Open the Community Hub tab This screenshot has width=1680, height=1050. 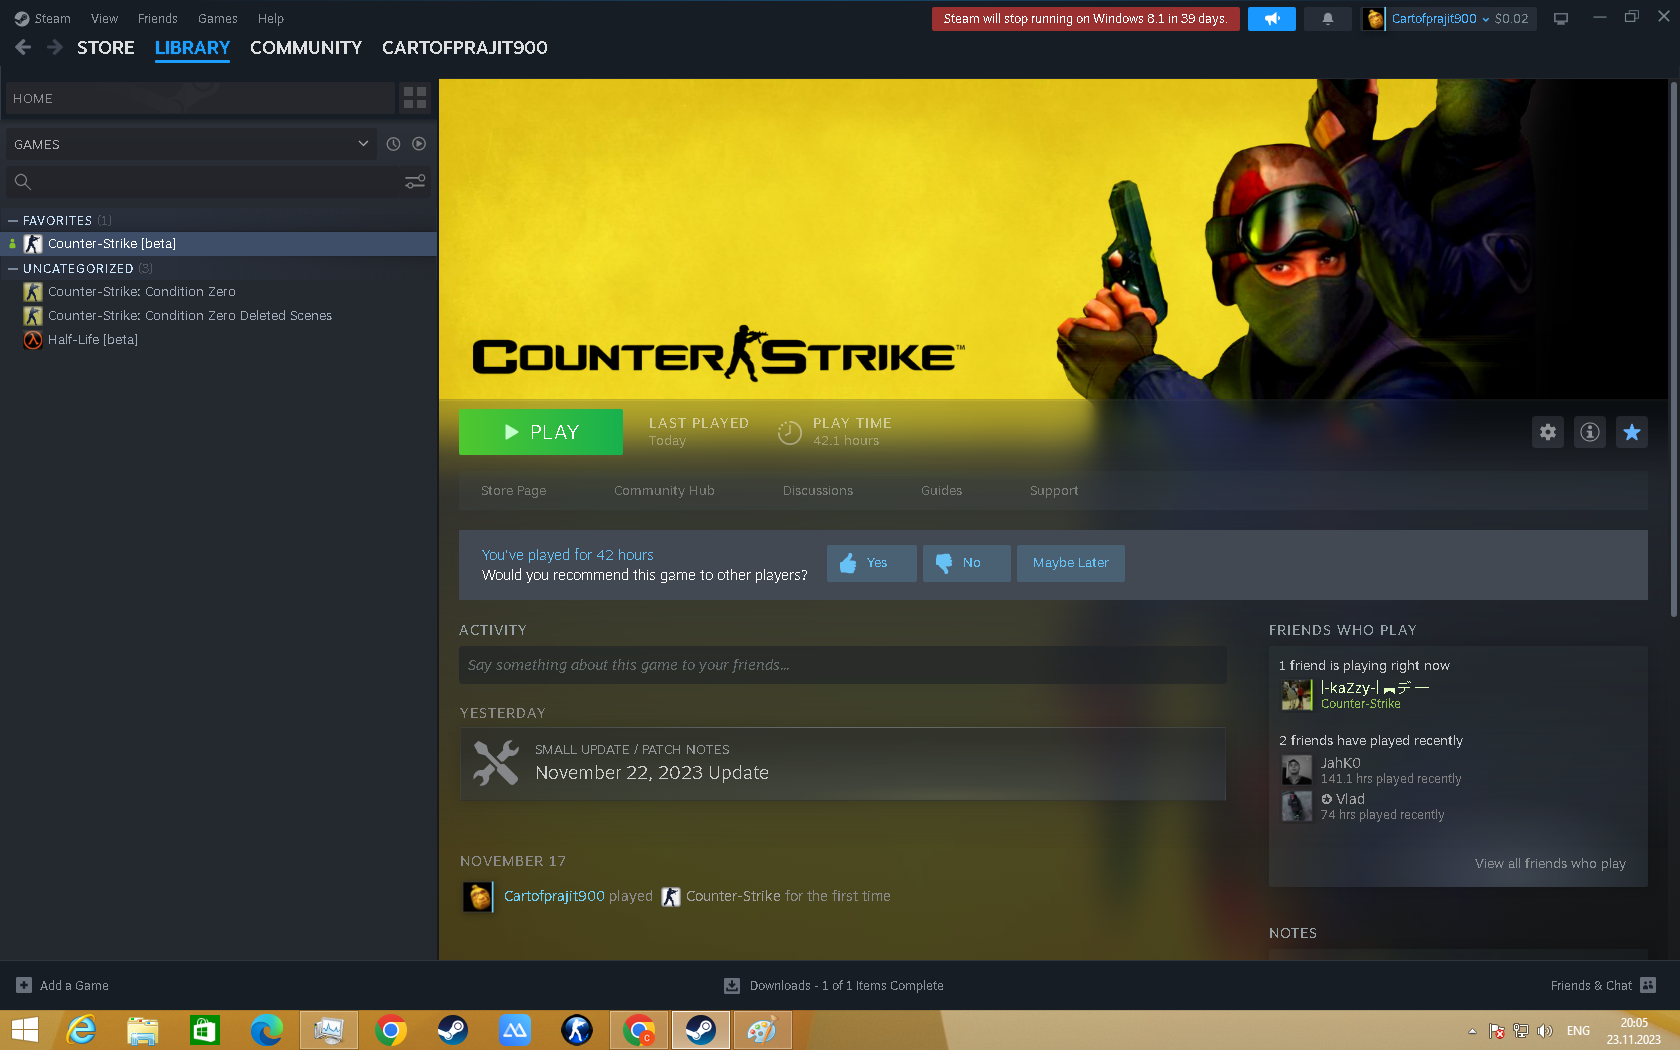point(664,490)
